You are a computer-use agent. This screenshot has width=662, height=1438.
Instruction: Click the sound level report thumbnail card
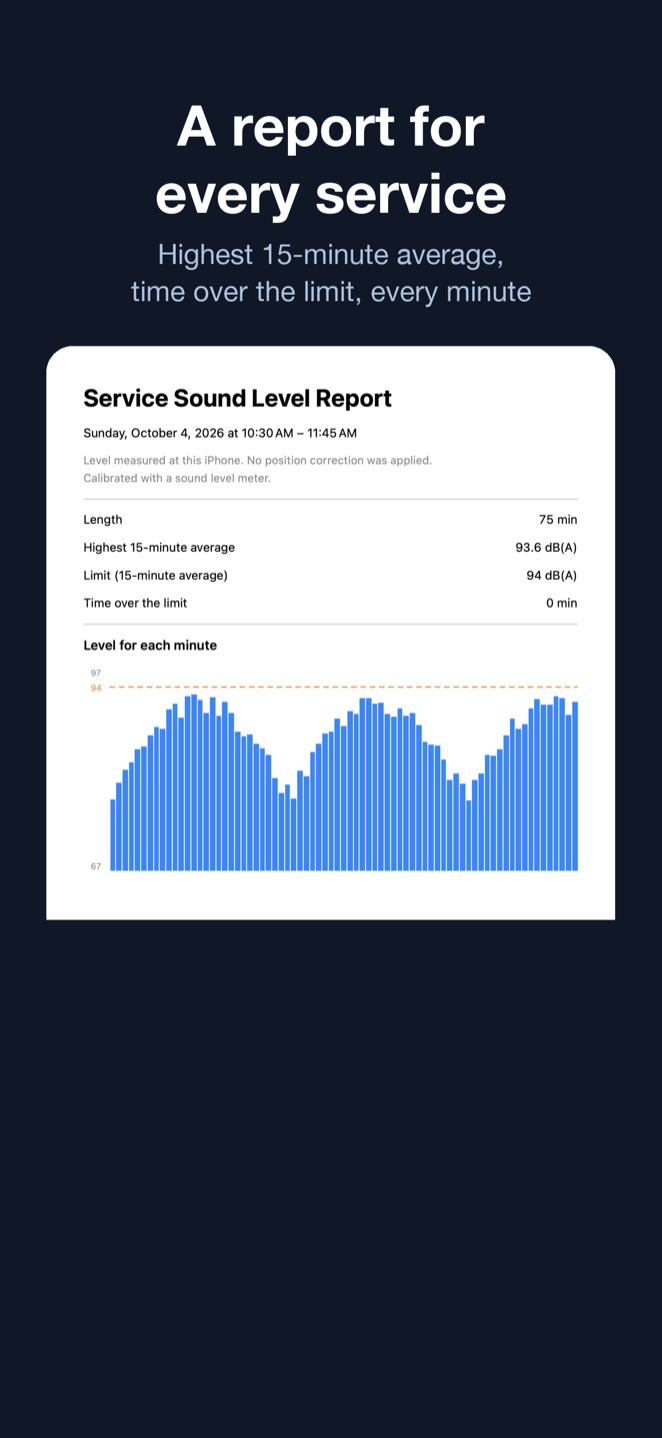331,633
